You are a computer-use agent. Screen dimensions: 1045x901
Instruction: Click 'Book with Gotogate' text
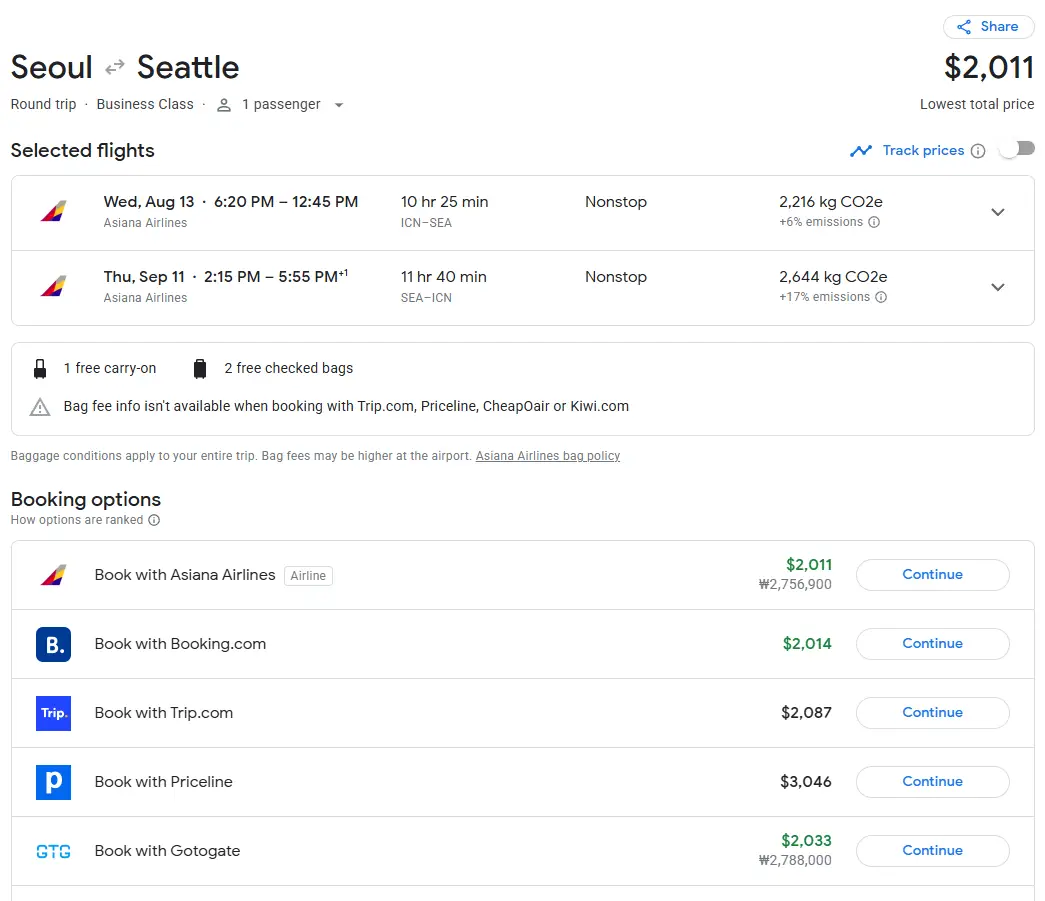167,851
